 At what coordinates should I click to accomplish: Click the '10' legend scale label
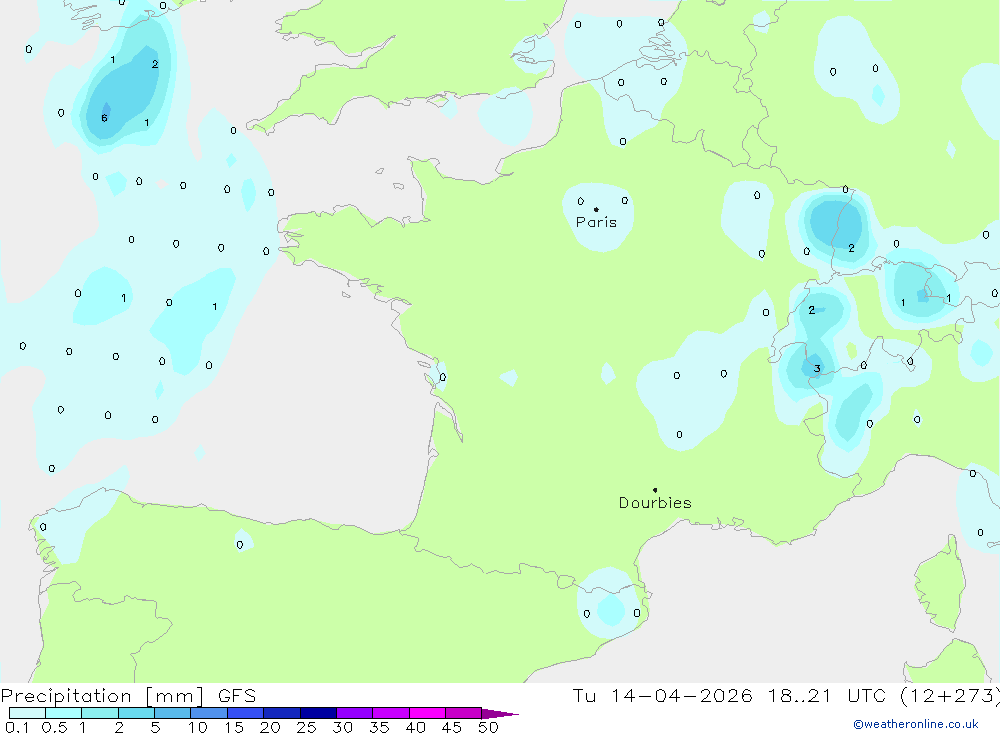198,727
